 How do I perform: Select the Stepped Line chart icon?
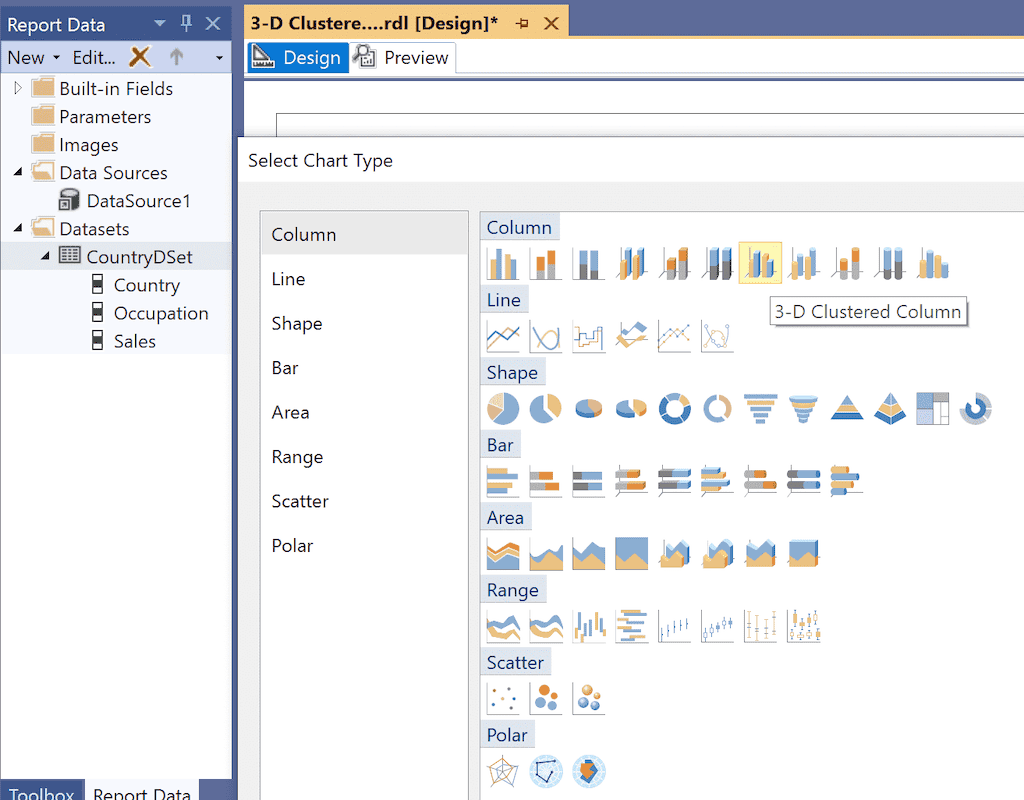(588, 336)
